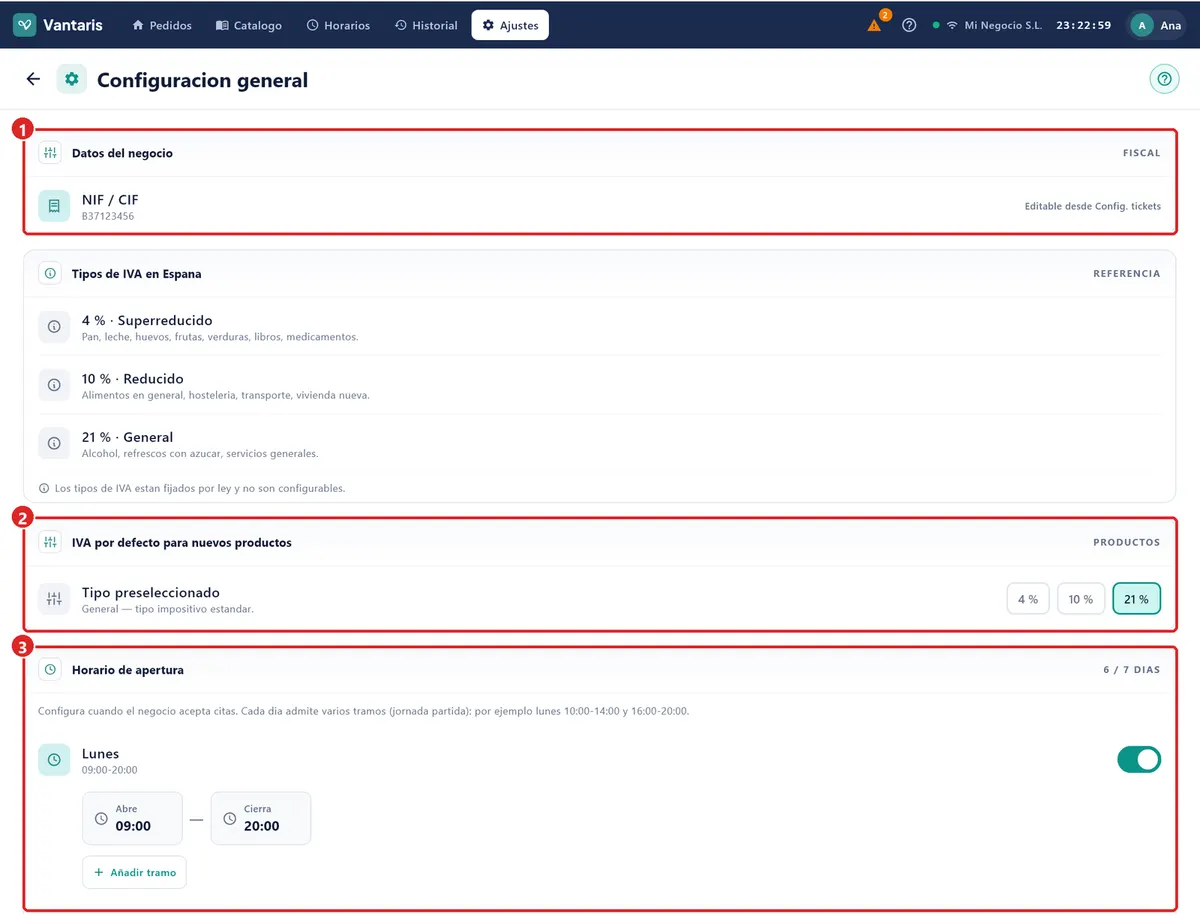Click the teal gear icon beside page title

click(72, 79)
